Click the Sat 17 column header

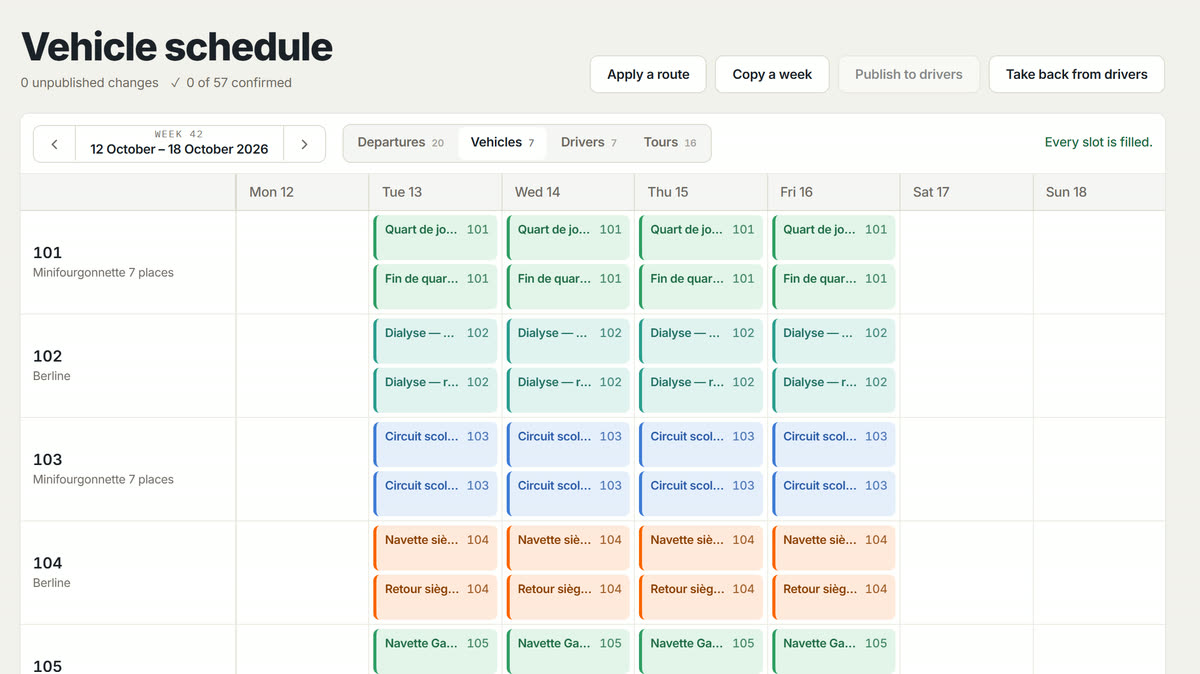point(966,192)
